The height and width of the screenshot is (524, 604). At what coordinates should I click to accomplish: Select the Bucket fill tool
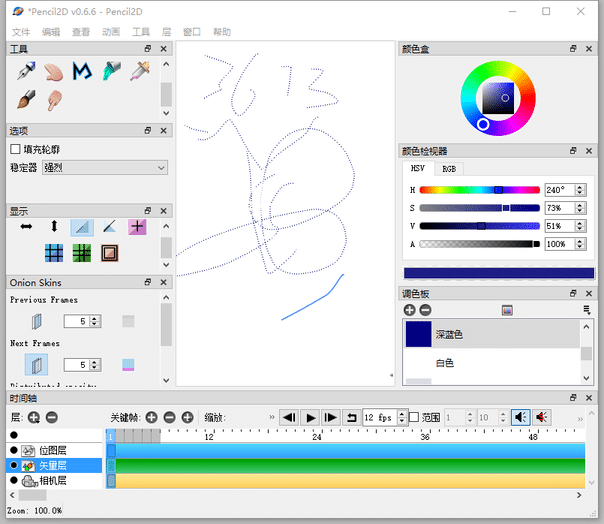point(111,71)
